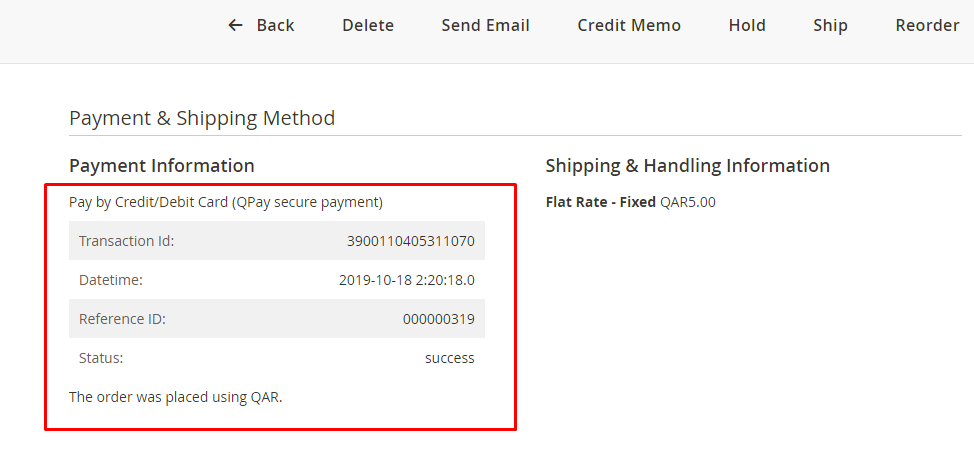Click the Transaction Id label
974x466 pixels.
127,241
